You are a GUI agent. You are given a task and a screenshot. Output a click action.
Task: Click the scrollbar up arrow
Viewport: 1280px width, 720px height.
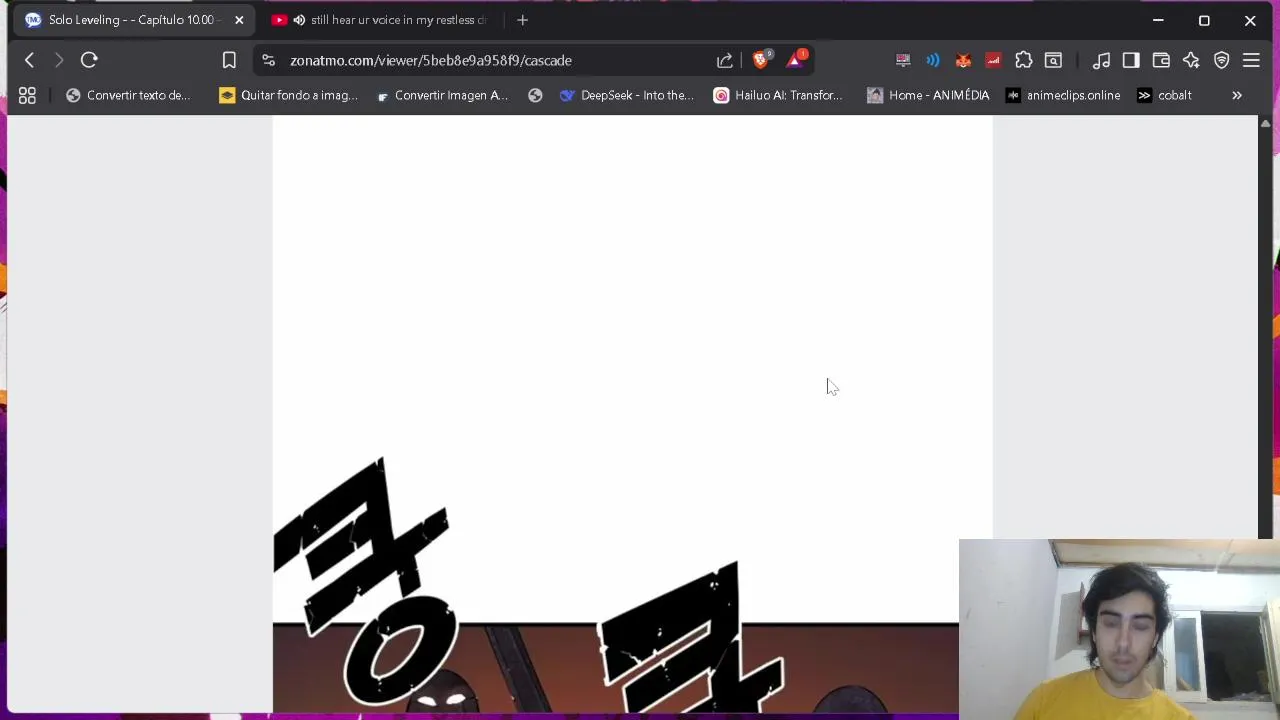pos(1265,123)
